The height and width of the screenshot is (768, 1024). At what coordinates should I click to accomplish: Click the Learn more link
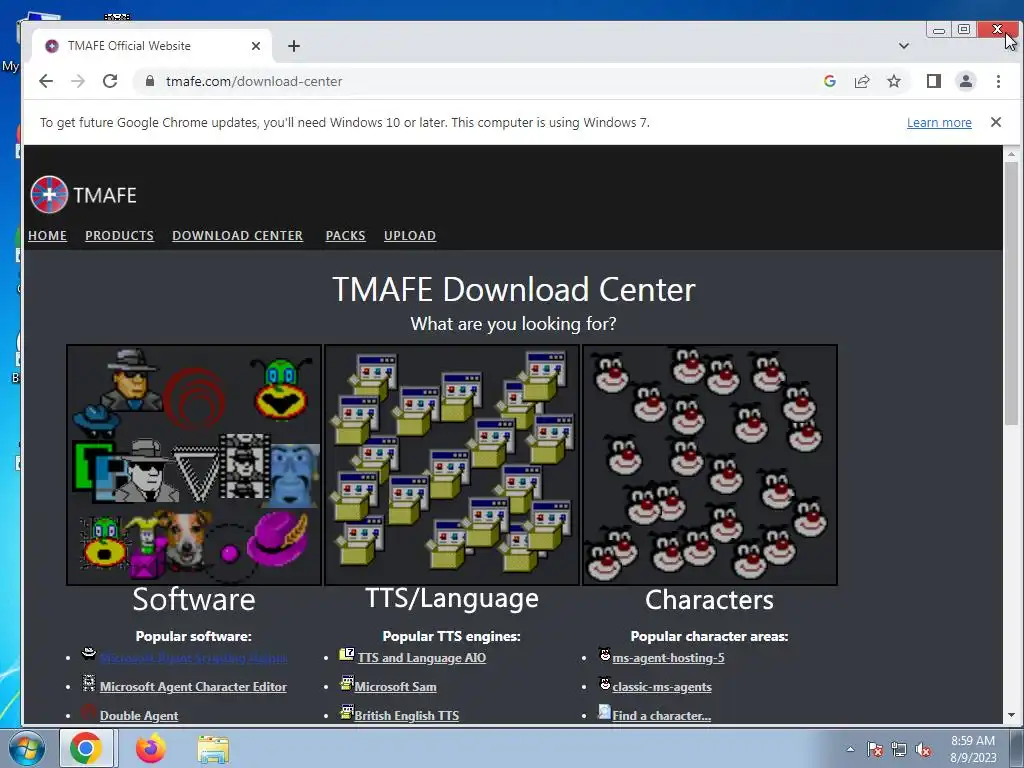click(939, 122)
